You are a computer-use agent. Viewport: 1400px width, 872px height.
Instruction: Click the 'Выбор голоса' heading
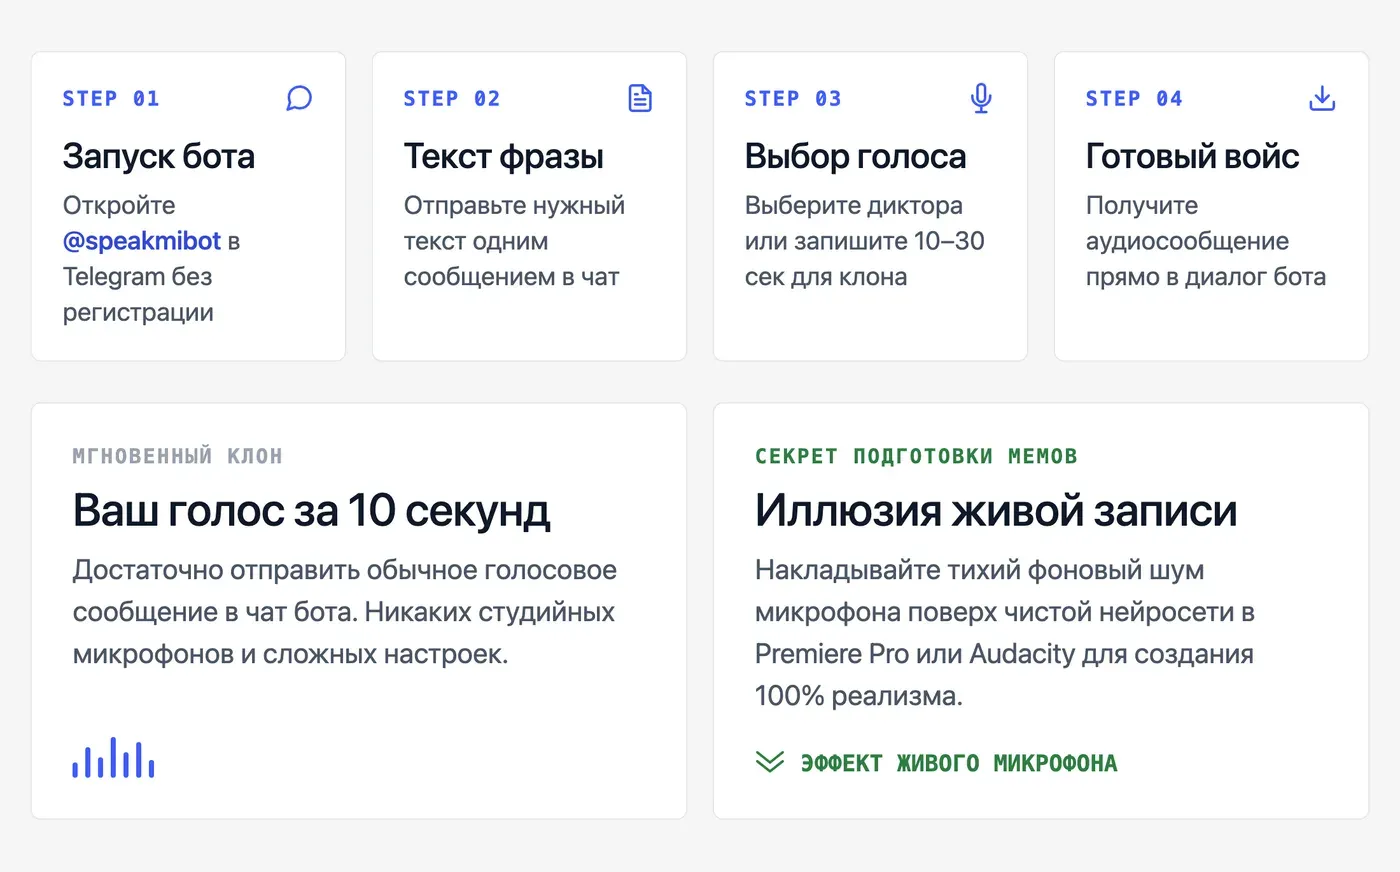856,156
